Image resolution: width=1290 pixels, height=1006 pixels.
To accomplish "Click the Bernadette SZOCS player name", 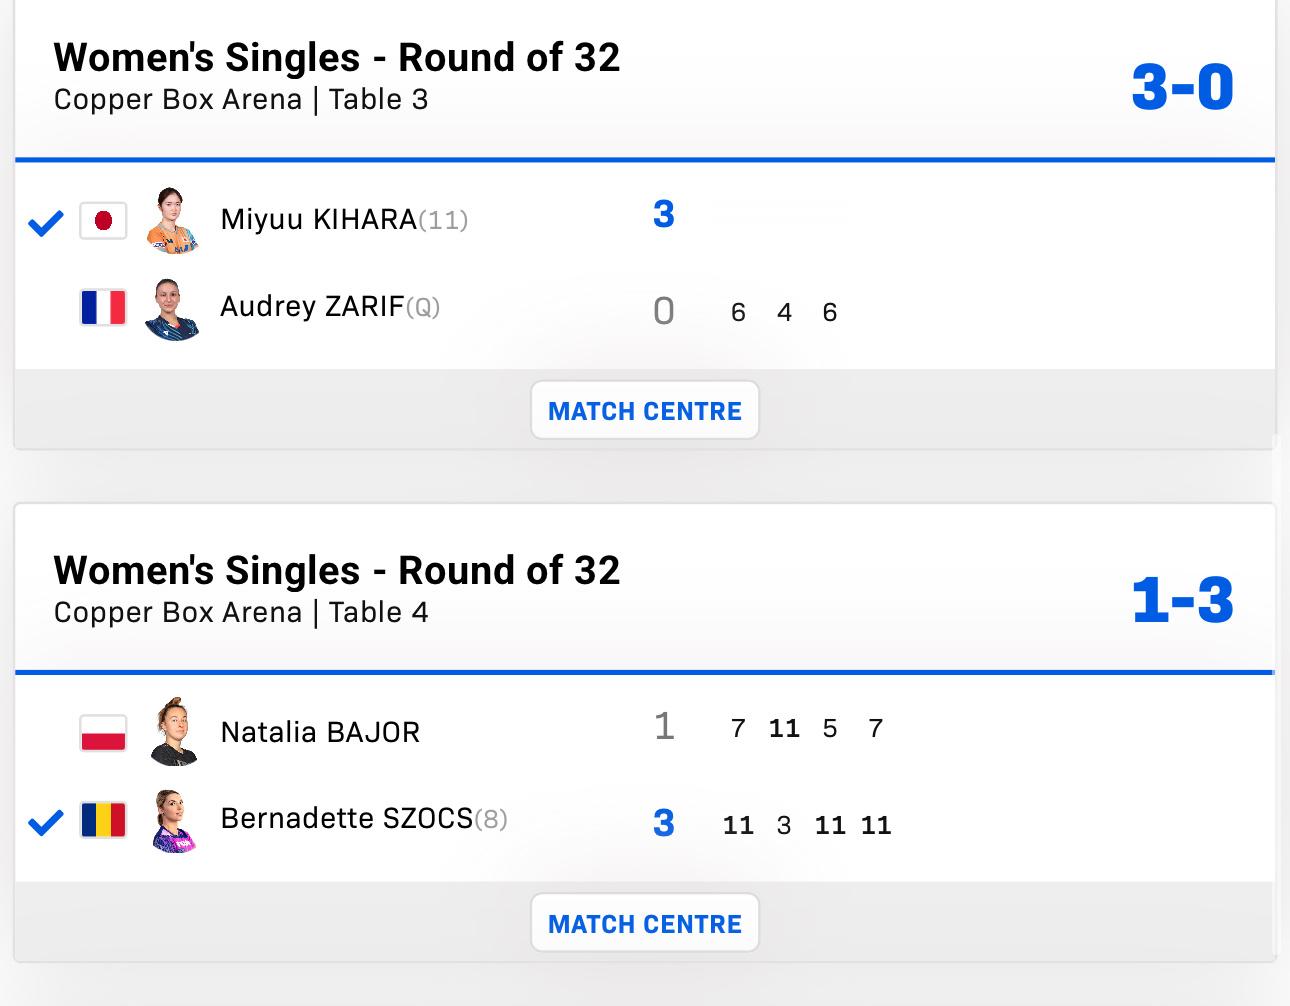I will [x=346, y=819].
